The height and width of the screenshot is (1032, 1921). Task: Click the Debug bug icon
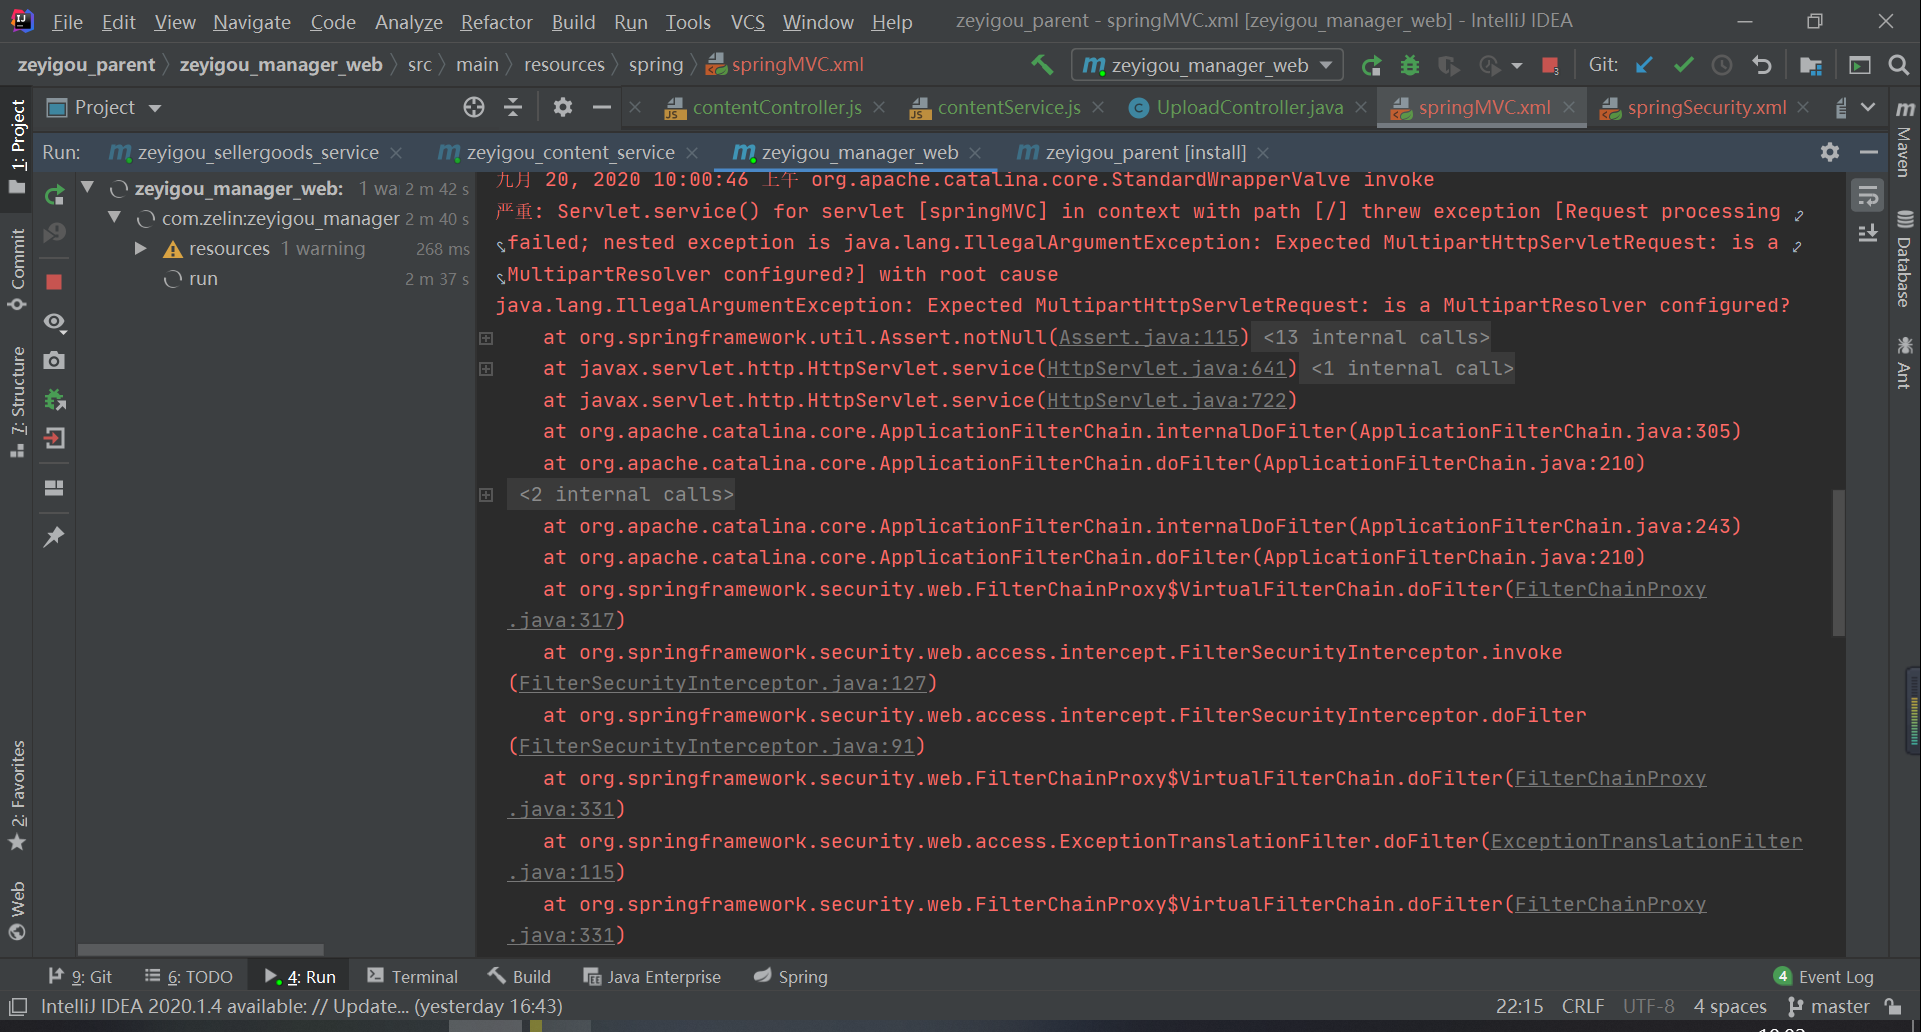click(x=1410, y=65)
